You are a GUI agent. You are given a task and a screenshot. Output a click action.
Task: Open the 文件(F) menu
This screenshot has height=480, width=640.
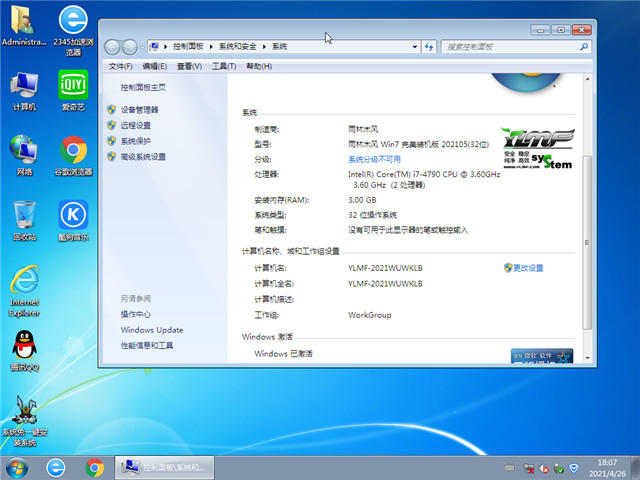click(x=120, y=66)
